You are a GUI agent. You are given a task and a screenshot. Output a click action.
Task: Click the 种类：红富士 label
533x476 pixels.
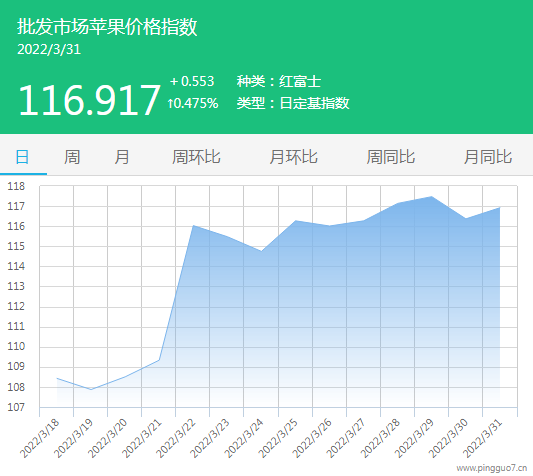[x=279, y=81]
